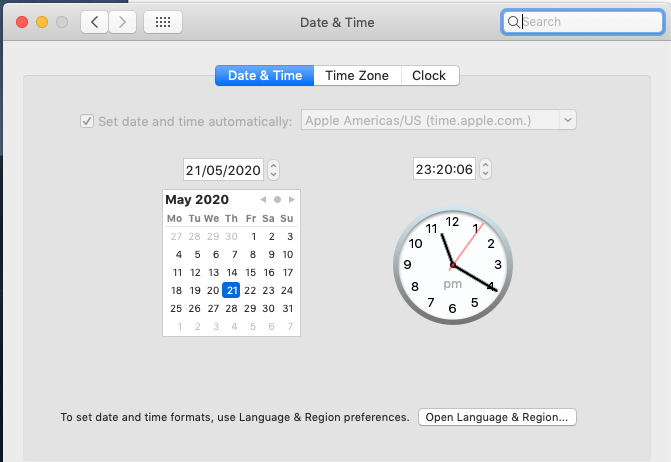Show all preferences grid icon

(163, 22)
